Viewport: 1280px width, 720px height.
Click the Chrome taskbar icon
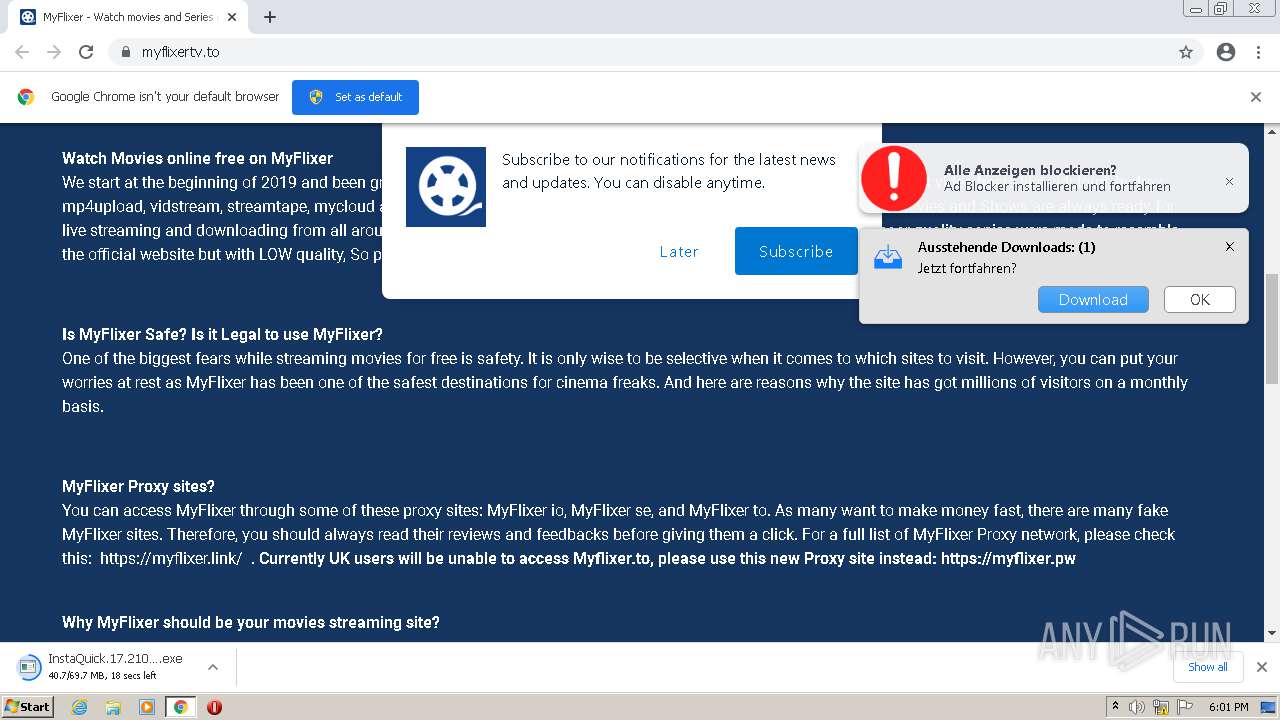coord(180,707)
